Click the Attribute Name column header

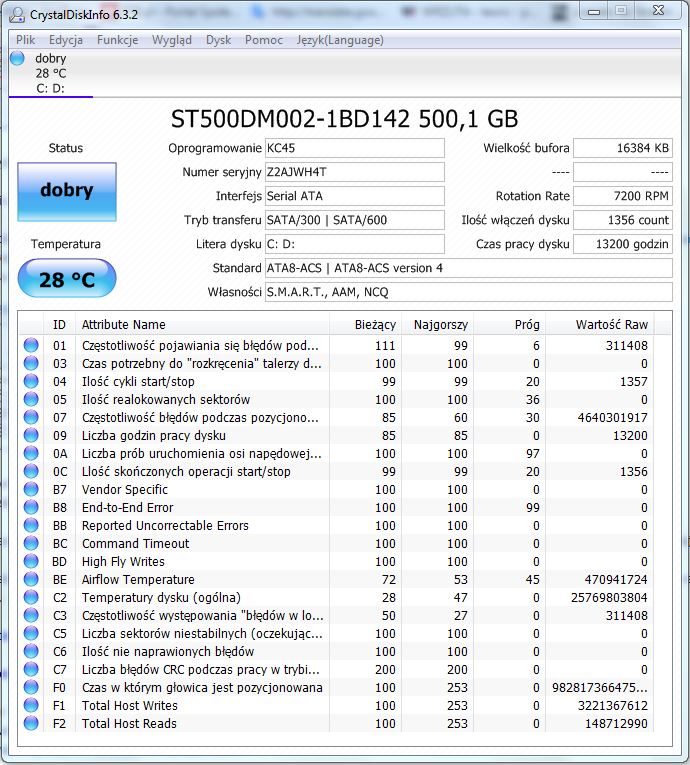pos(203,324)
